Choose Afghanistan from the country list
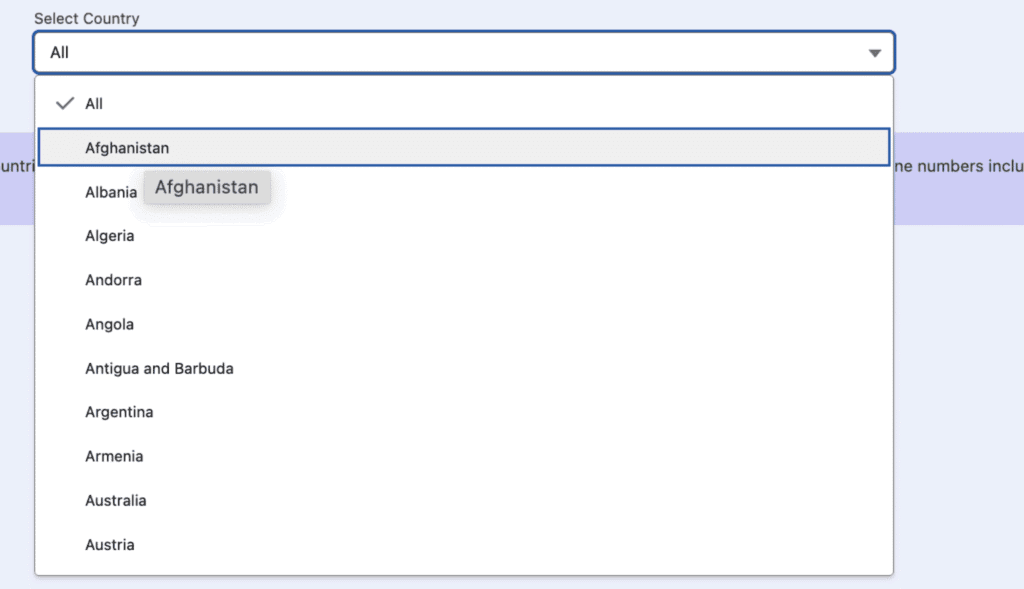 (x=127, y=148)
